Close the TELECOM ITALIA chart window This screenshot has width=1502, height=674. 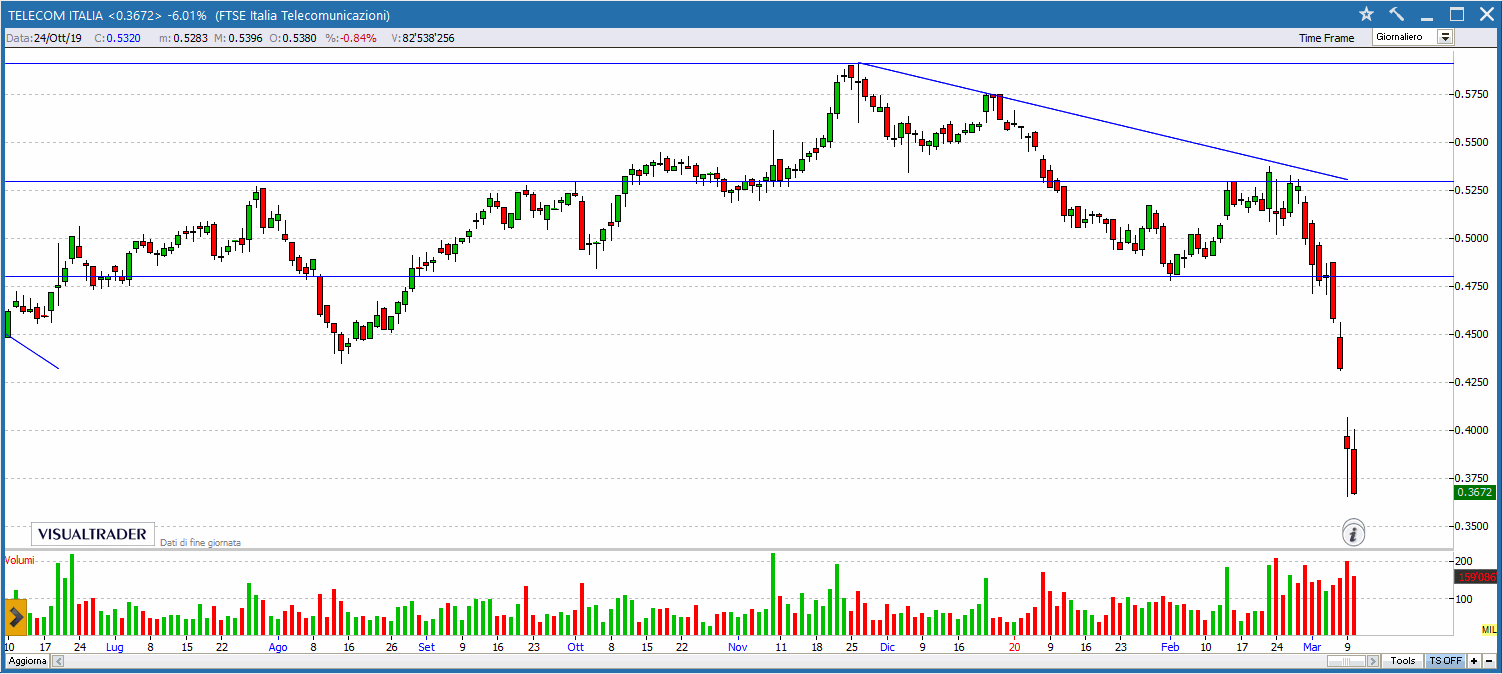click(1485, 14)
